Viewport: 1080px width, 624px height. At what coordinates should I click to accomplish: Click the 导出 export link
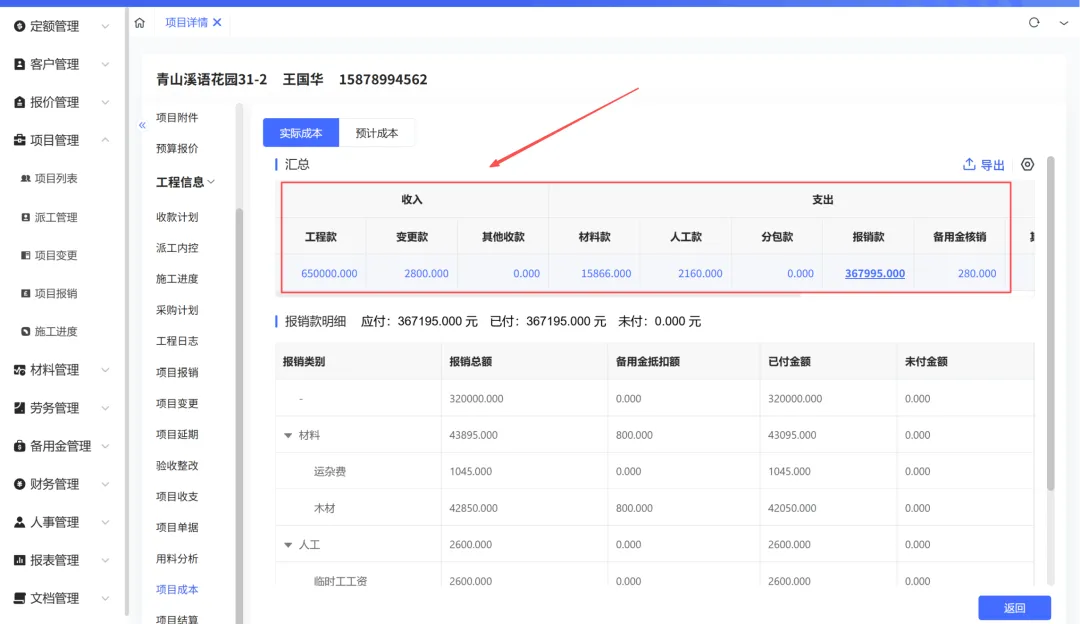993,165
